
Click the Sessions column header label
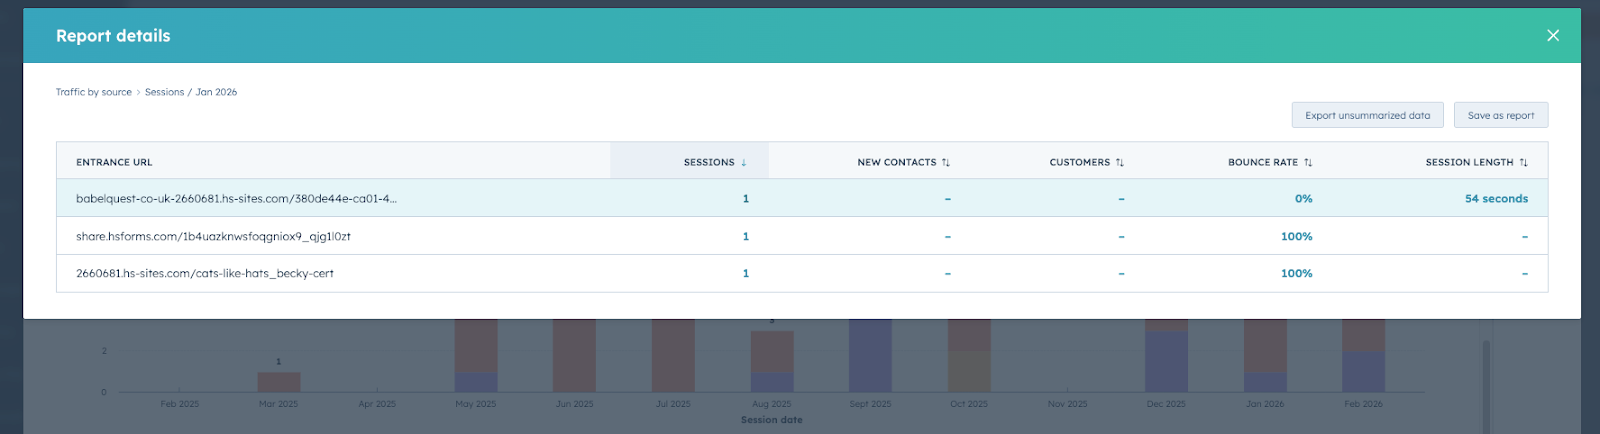point(708,162)
